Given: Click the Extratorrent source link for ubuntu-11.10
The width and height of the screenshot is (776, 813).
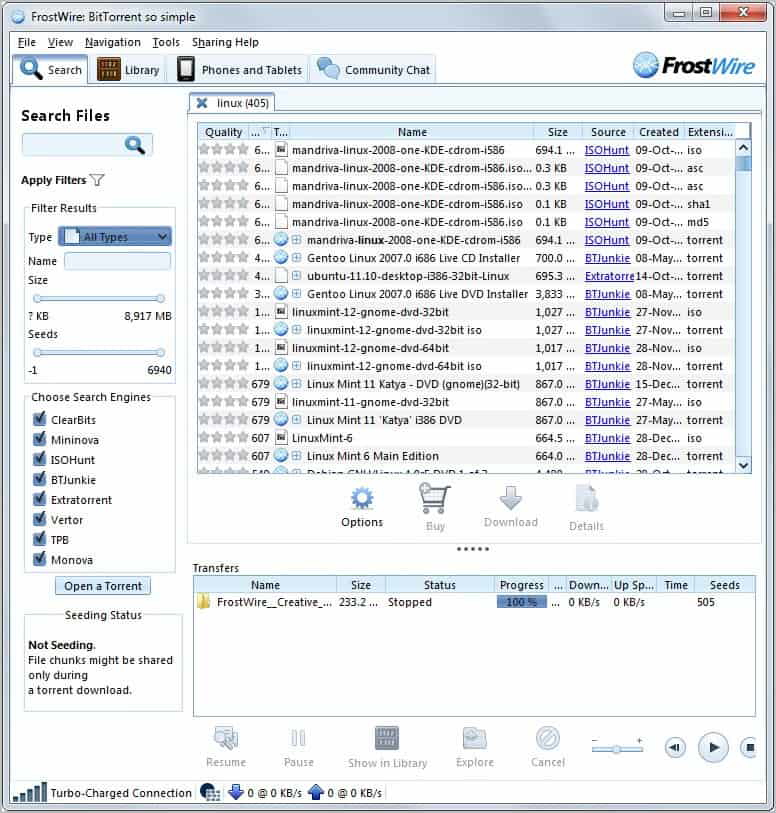Looking at the screenshot, I should [x=609, y=276].
